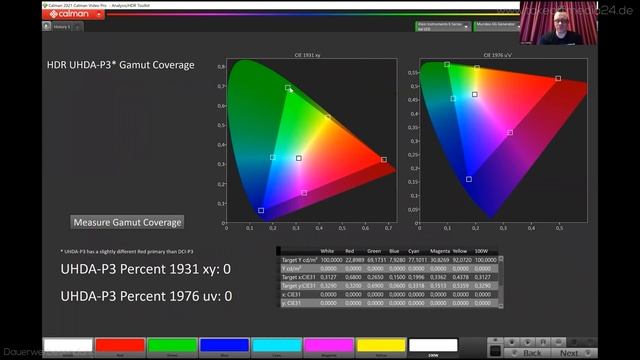
Task: Click the magenta target in CIE 1976 chart
Action: coord(510,133)
